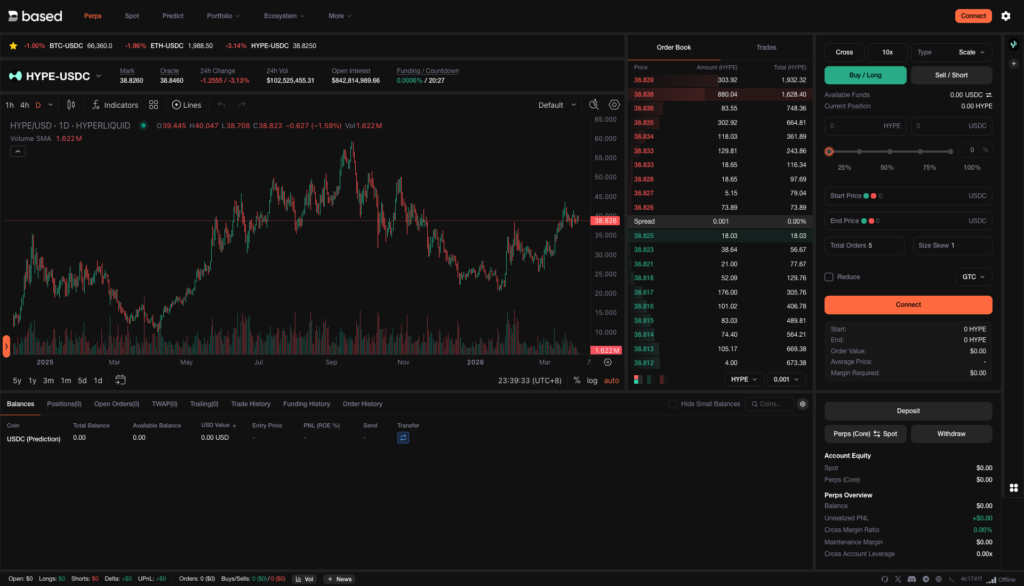Viewport: 1024px width, 586px height.
Task: Open the date range calendar icon
Action: click(121, 380)
